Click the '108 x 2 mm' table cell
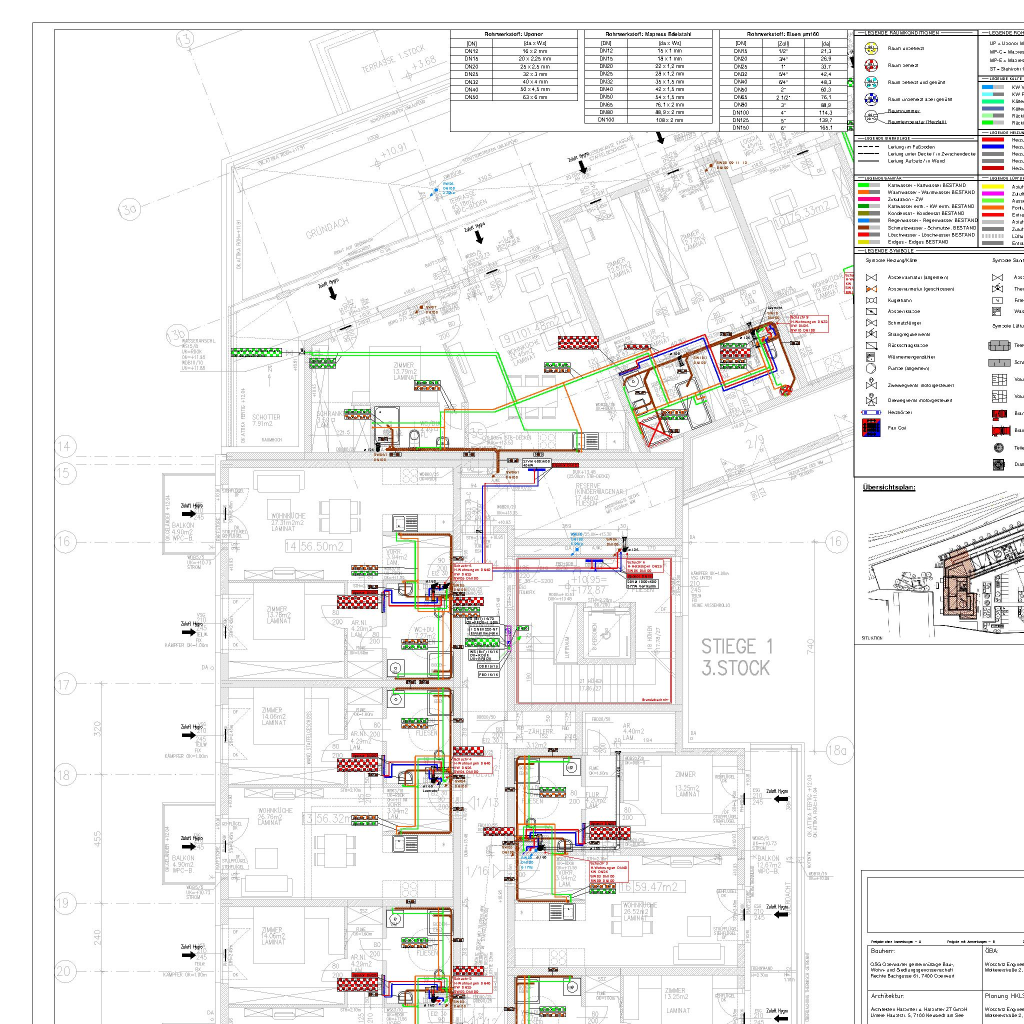Screen dimensions: 1024x1024 coord(669,120)
